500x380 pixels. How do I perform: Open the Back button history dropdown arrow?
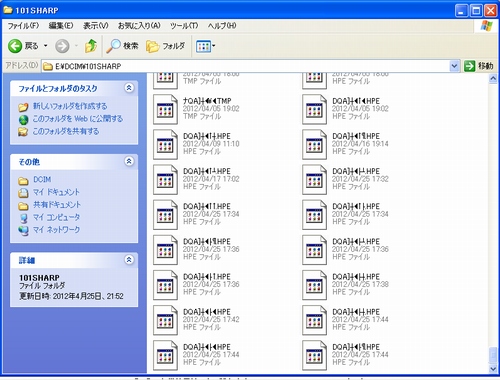45,46
